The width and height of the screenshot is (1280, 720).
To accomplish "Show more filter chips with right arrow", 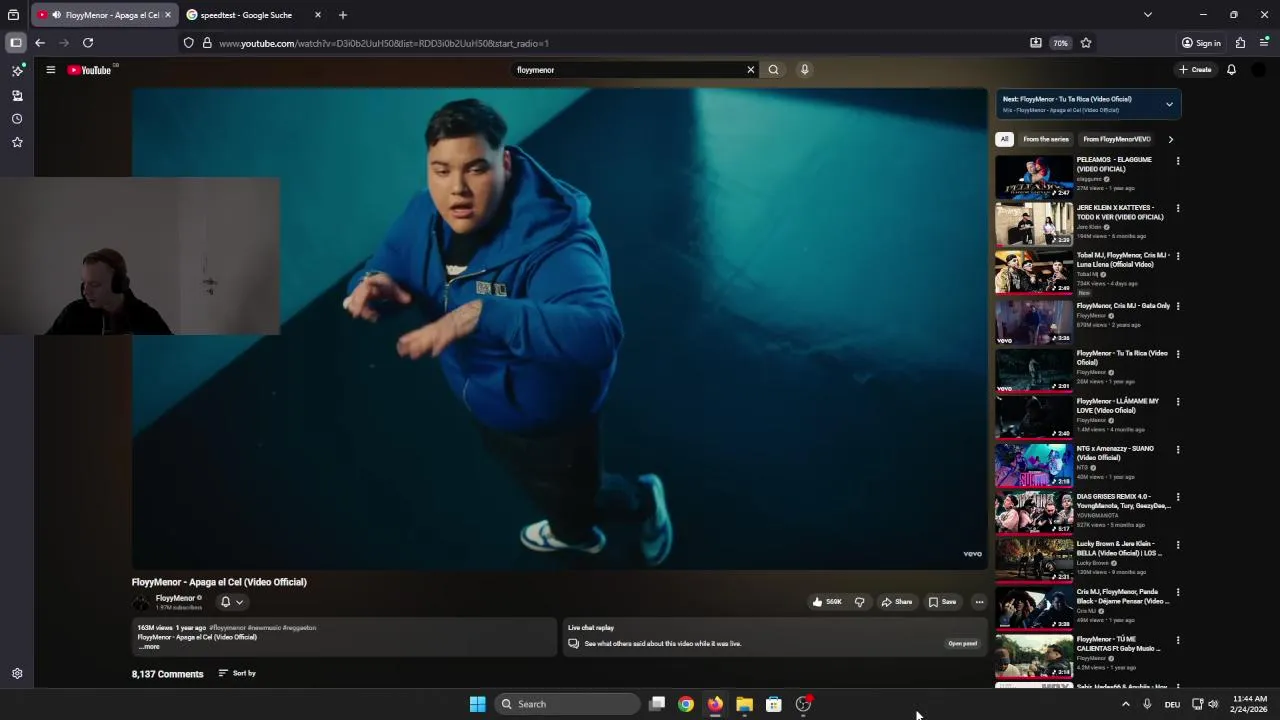I will [1170, 139].
